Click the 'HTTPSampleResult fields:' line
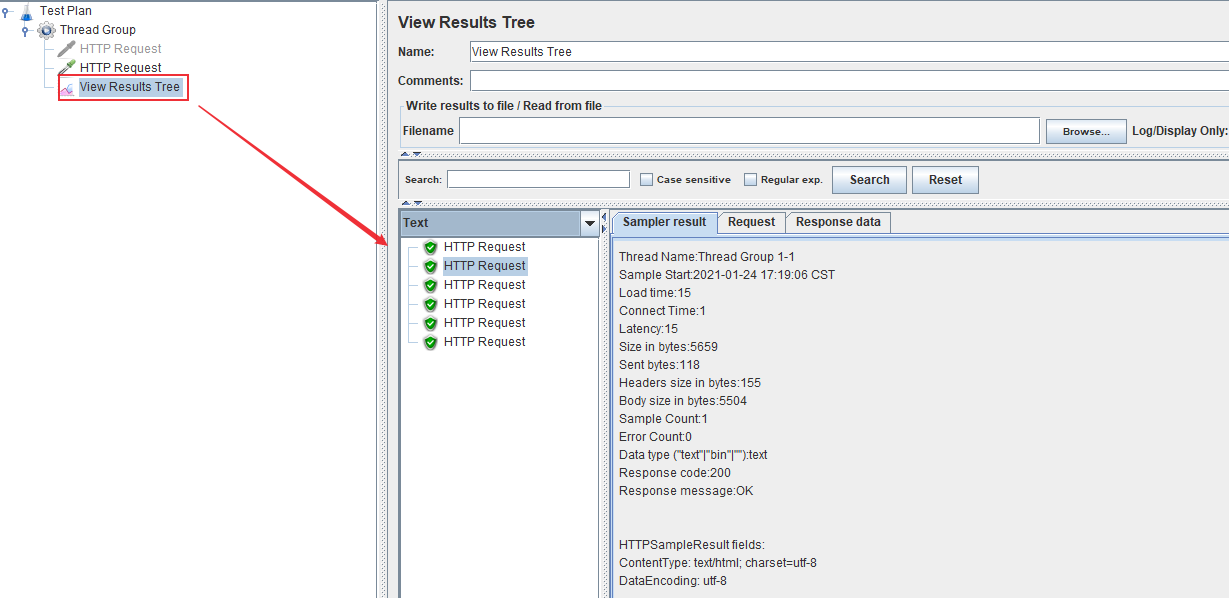This screenshot has width=1229, height=598. tap(692, 545)
